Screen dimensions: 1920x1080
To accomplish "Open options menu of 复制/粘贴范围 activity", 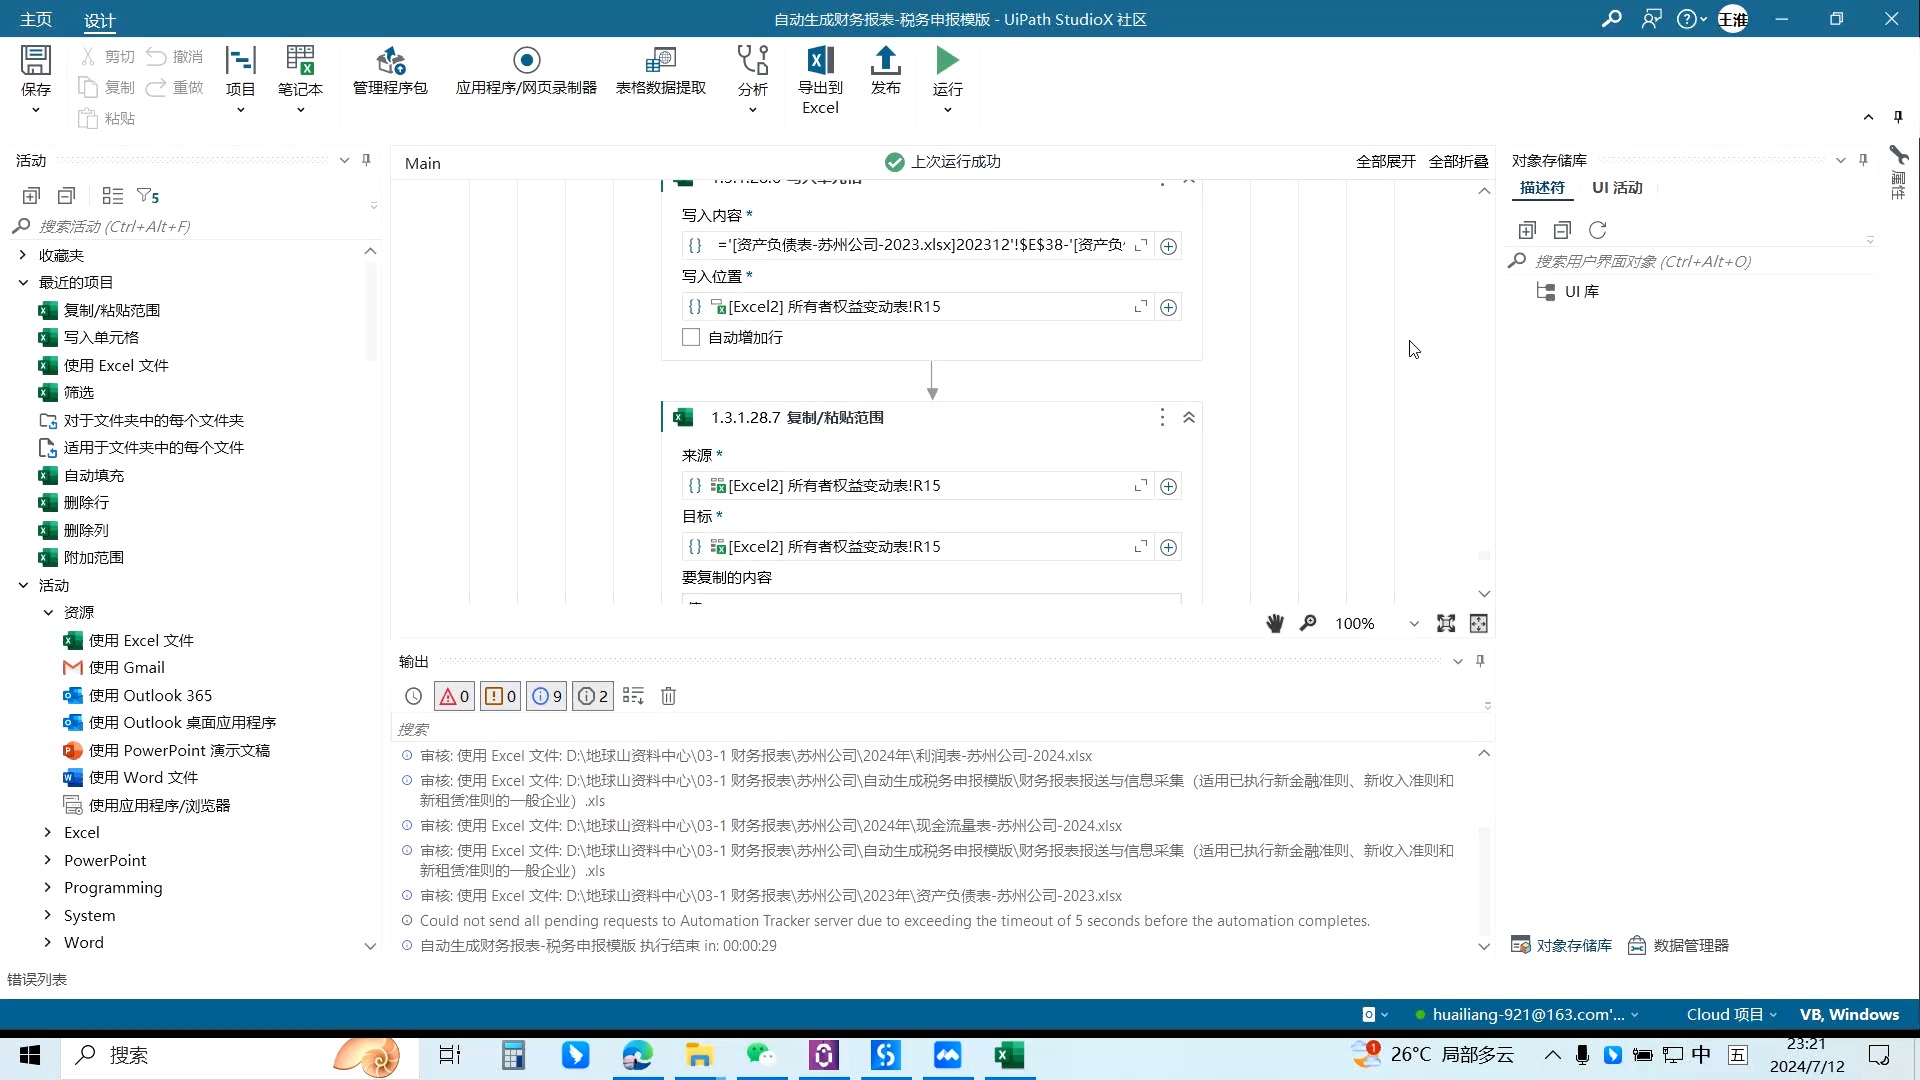I will [1162, 417].
